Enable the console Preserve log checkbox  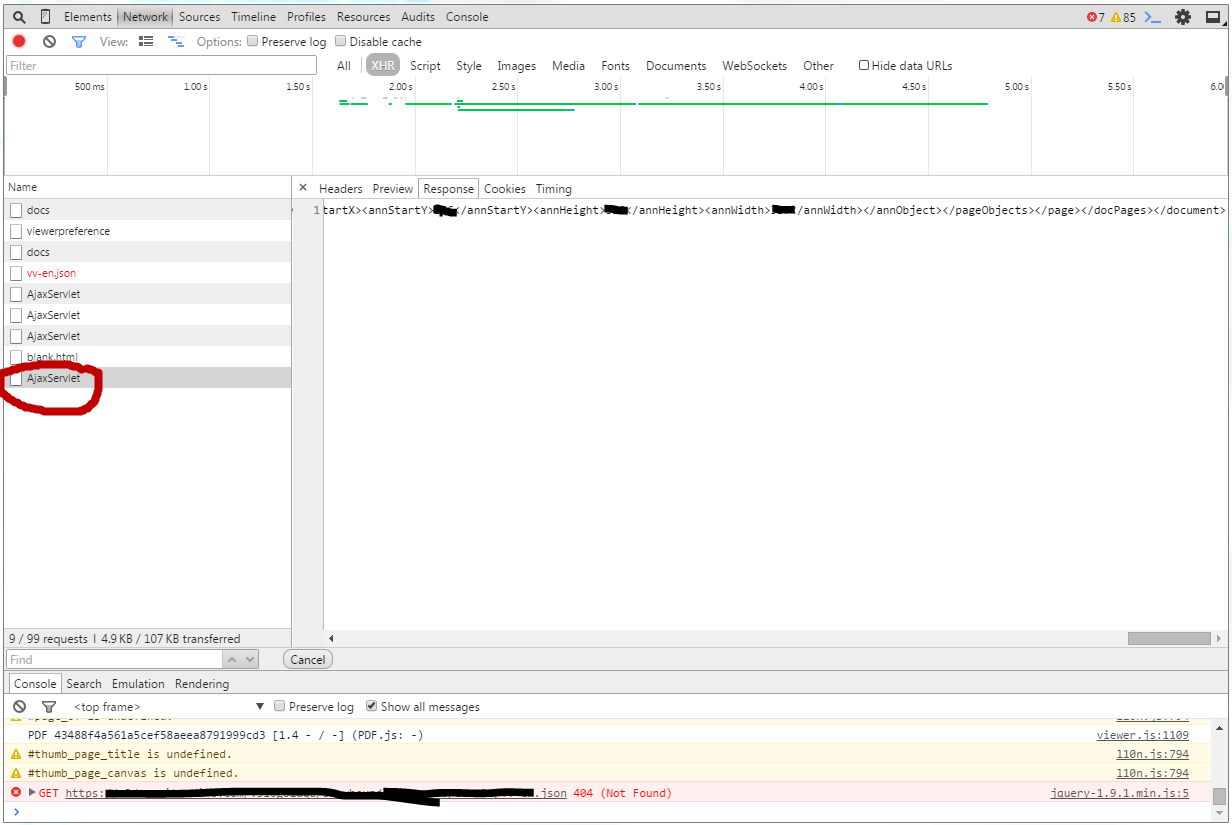pyautogui.click(x=280, y=706)
